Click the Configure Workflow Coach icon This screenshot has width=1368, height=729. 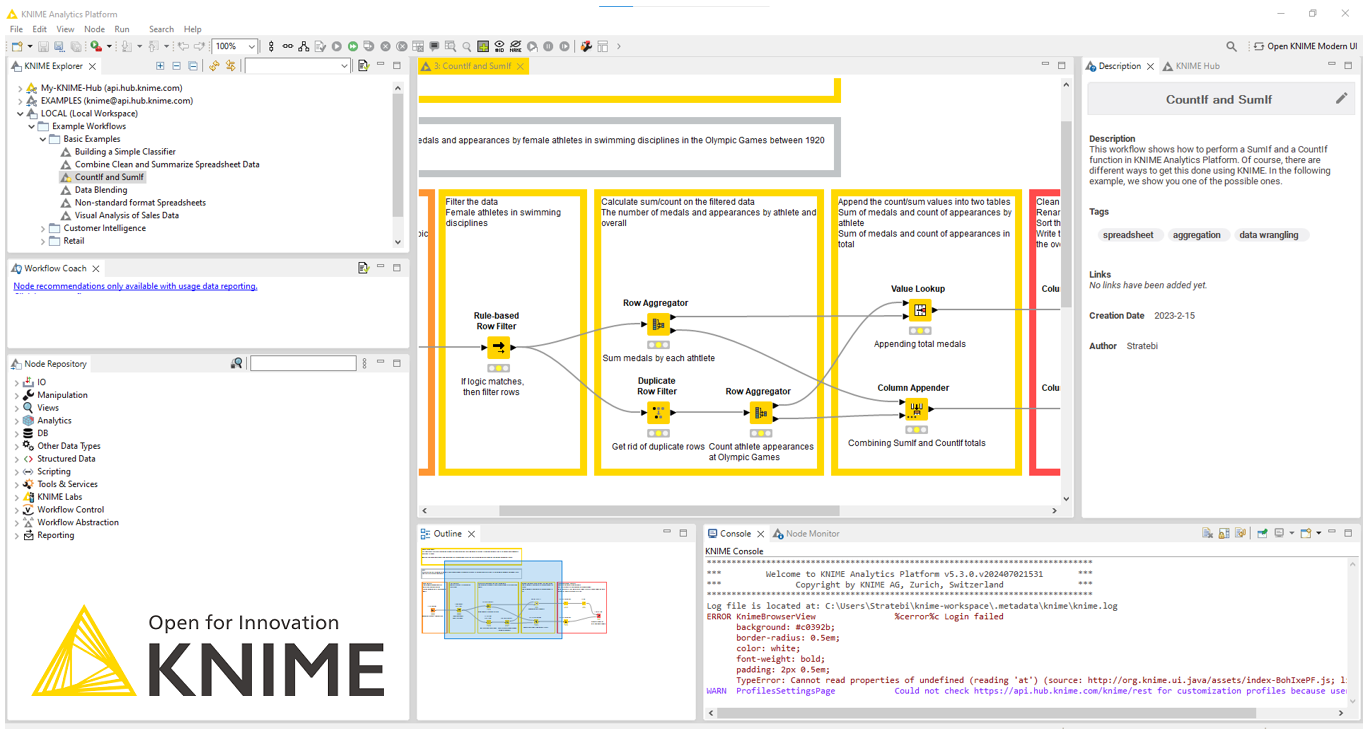coord(363,268)
